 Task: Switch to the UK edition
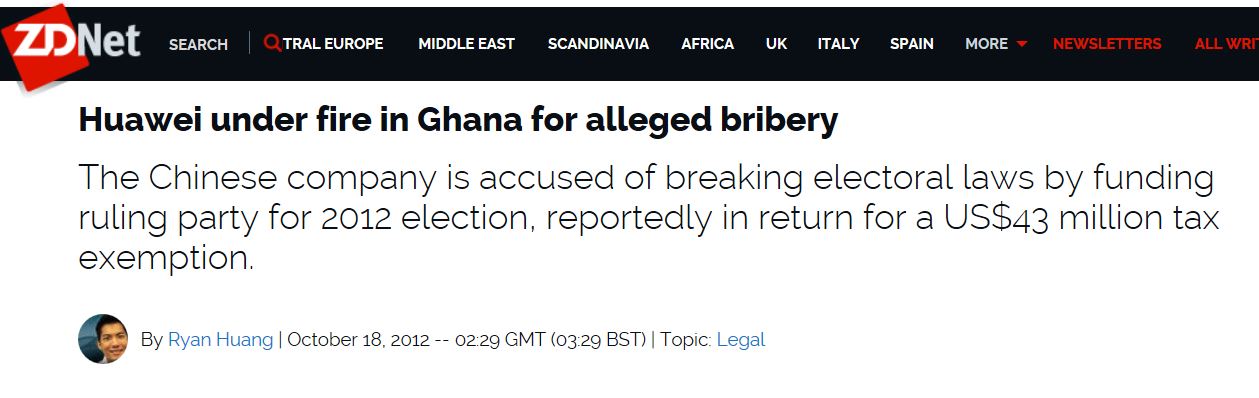click(776, 44)
